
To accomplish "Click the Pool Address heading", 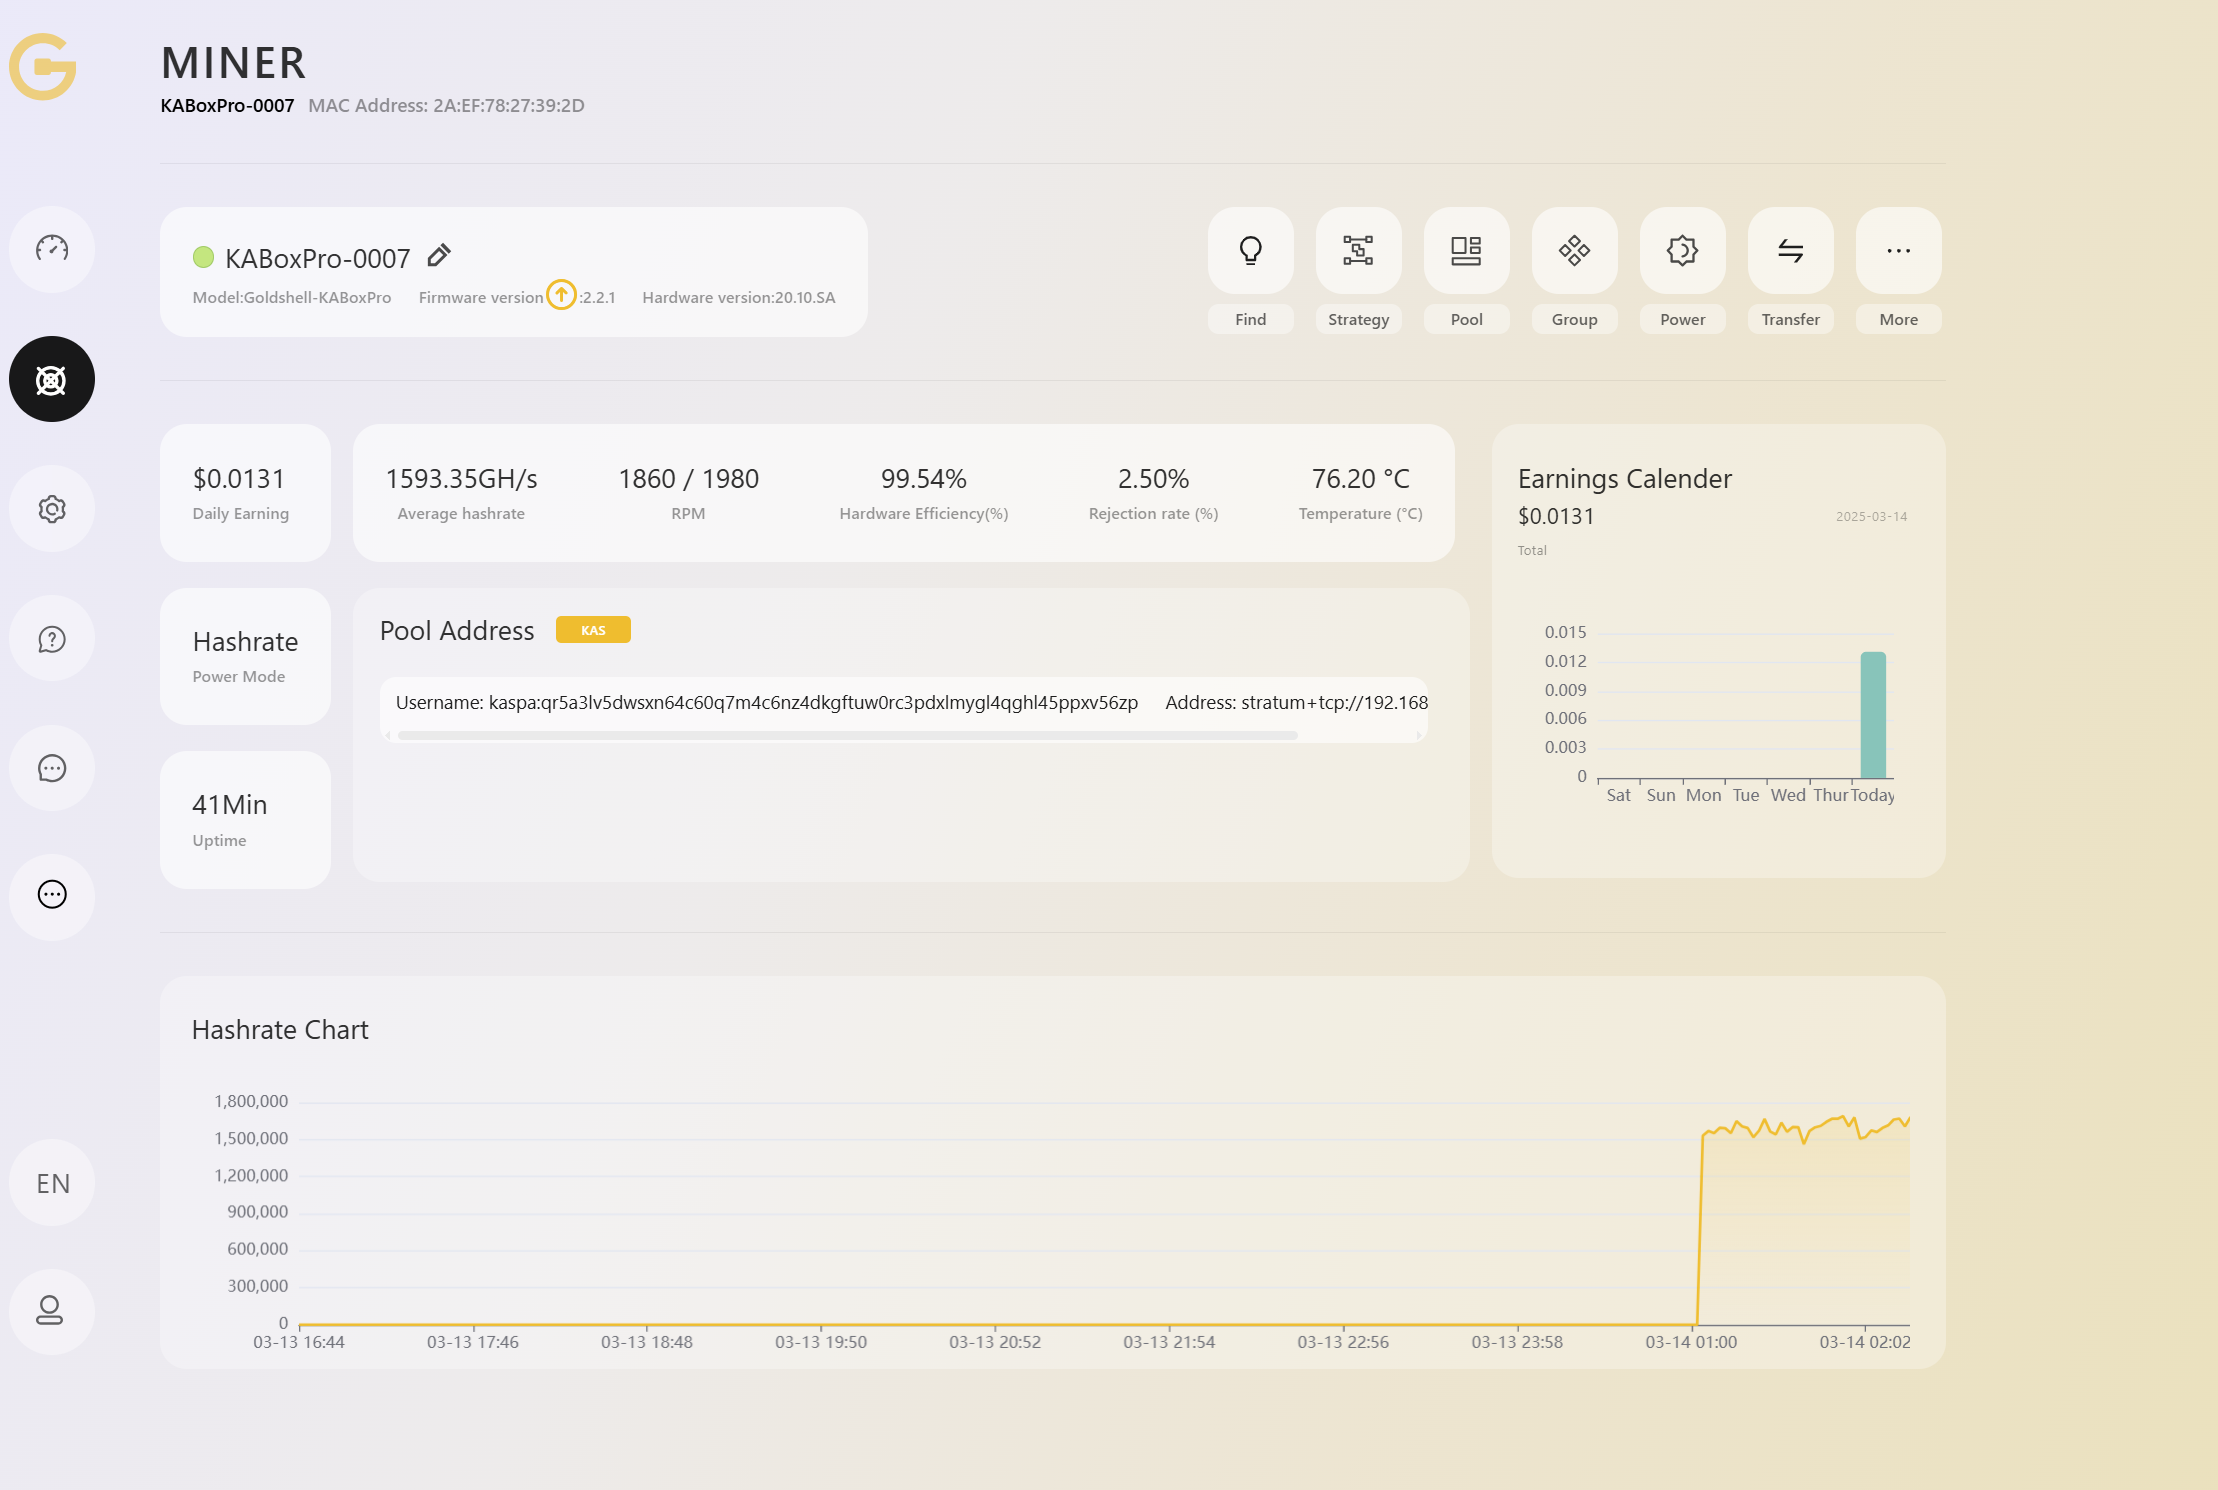I will 457,631.
